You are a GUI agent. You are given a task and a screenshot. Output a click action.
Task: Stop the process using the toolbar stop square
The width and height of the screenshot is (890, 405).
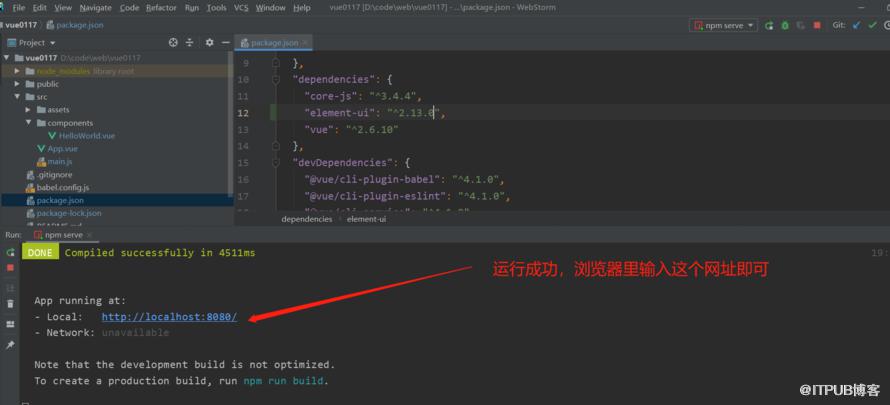pyautogui.click(x=817, y=26)
